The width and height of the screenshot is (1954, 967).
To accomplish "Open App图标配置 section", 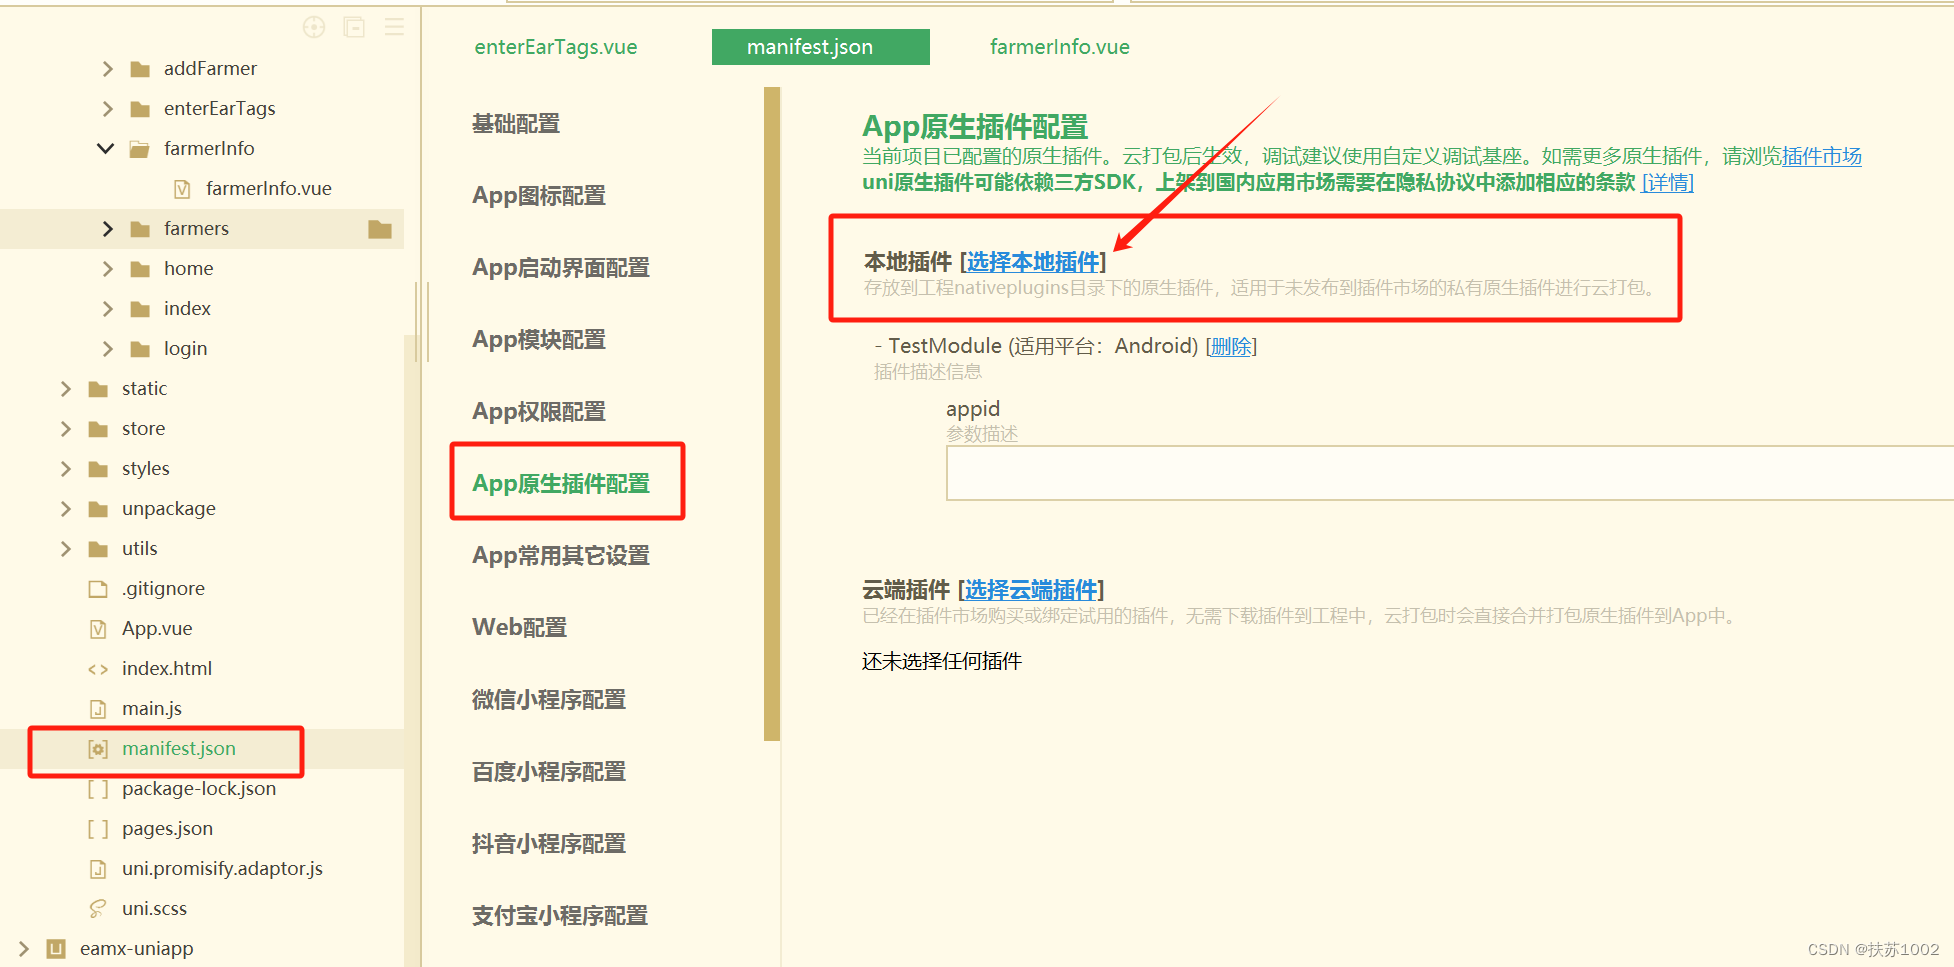I will (x=539, y=196).
